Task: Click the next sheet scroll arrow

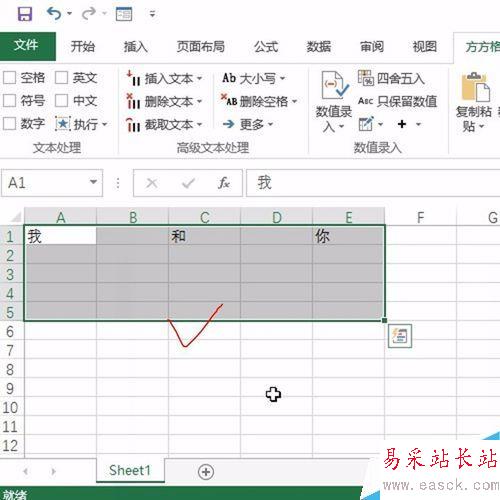Action: click(53, 471)
